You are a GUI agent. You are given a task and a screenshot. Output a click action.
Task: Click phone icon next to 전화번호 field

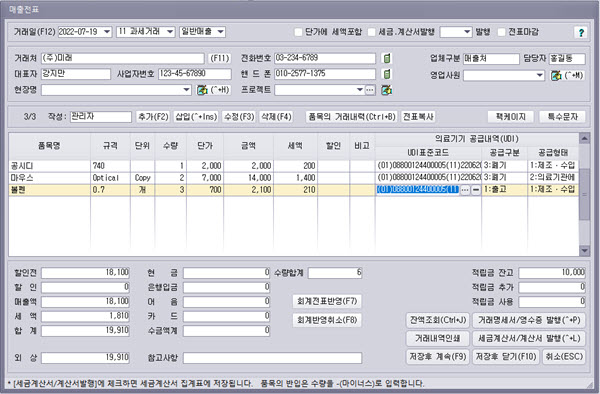[387, 59]
